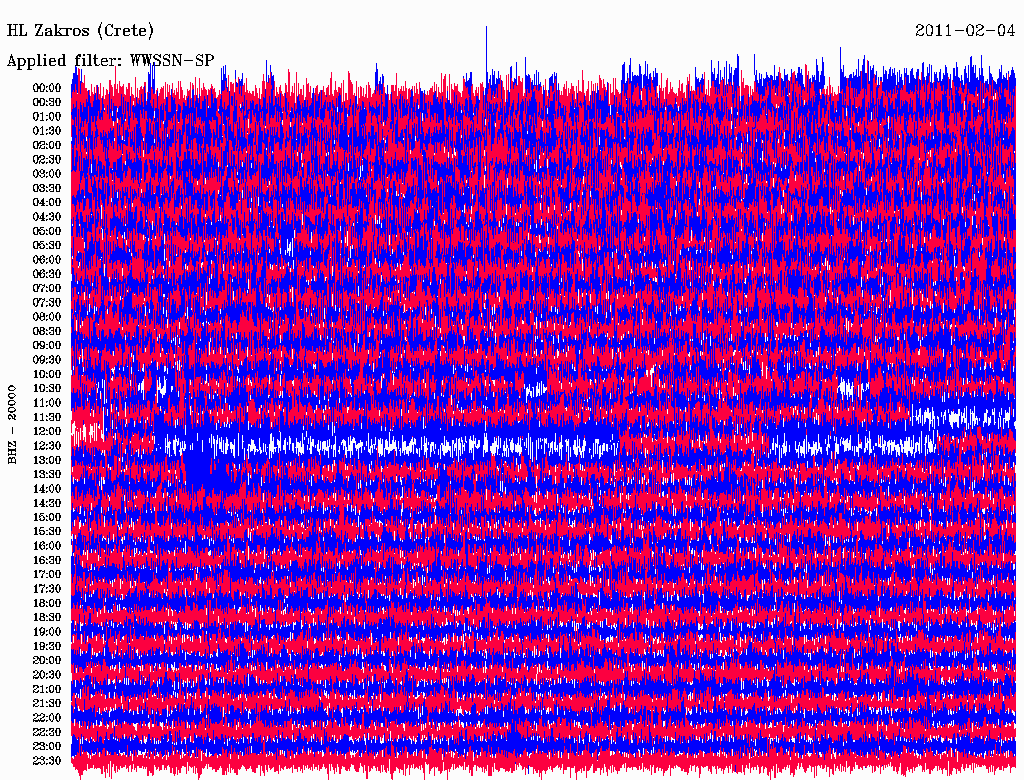Click the 19:30 time label
Screen dimensions: 1024x780
pos(47,647)
